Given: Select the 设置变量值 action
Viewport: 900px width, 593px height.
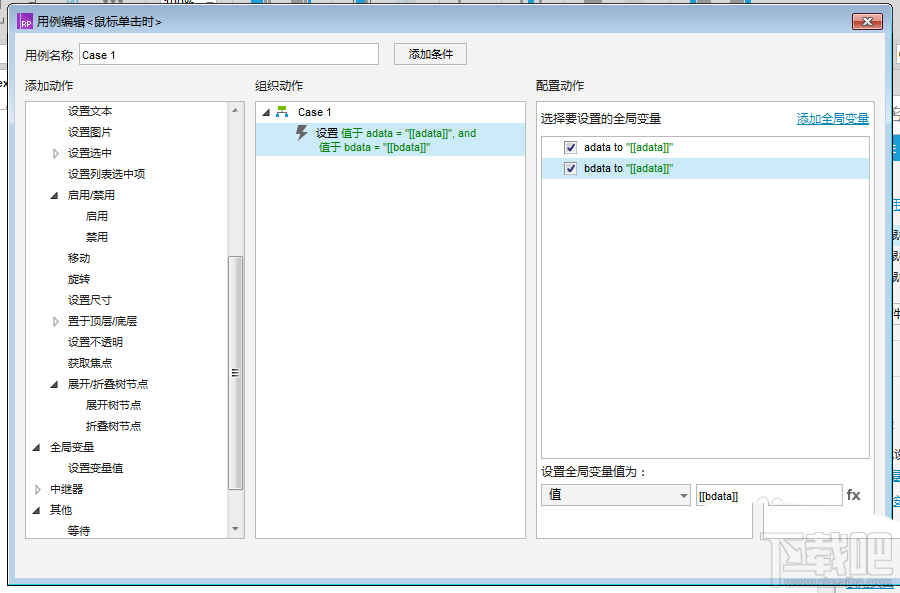Looking at the screenshot, I should pyautogui.click(x=95, y=468).
